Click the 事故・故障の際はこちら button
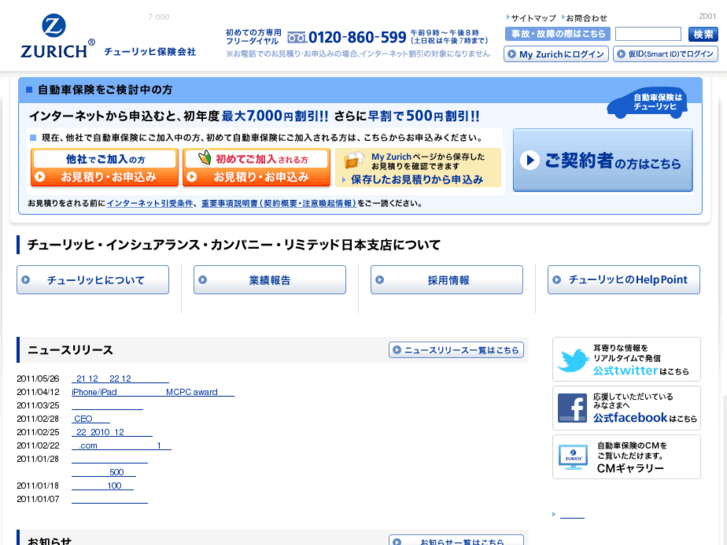 558,34
